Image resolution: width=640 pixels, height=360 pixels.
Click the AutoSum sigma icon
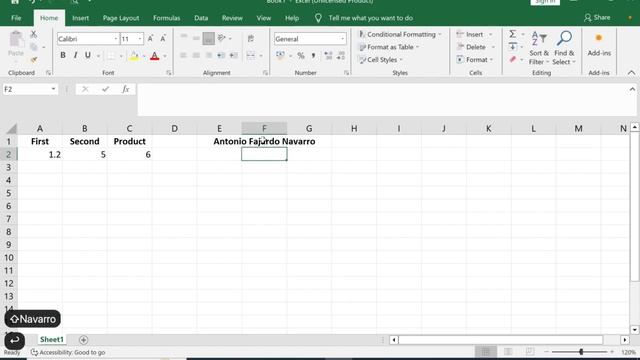pyautogui.click(x=513, y=34)
